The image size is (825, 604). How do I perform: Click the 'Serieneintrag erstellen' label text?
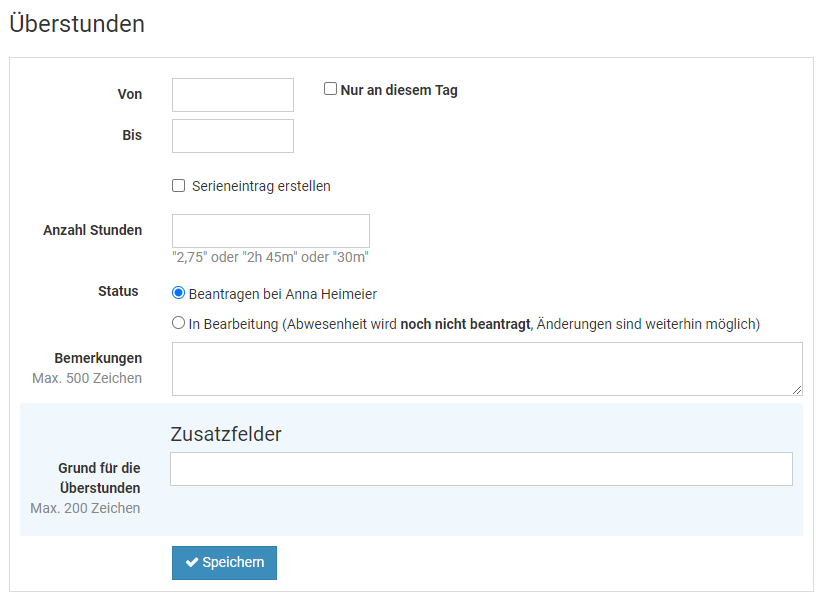(261, 186)
